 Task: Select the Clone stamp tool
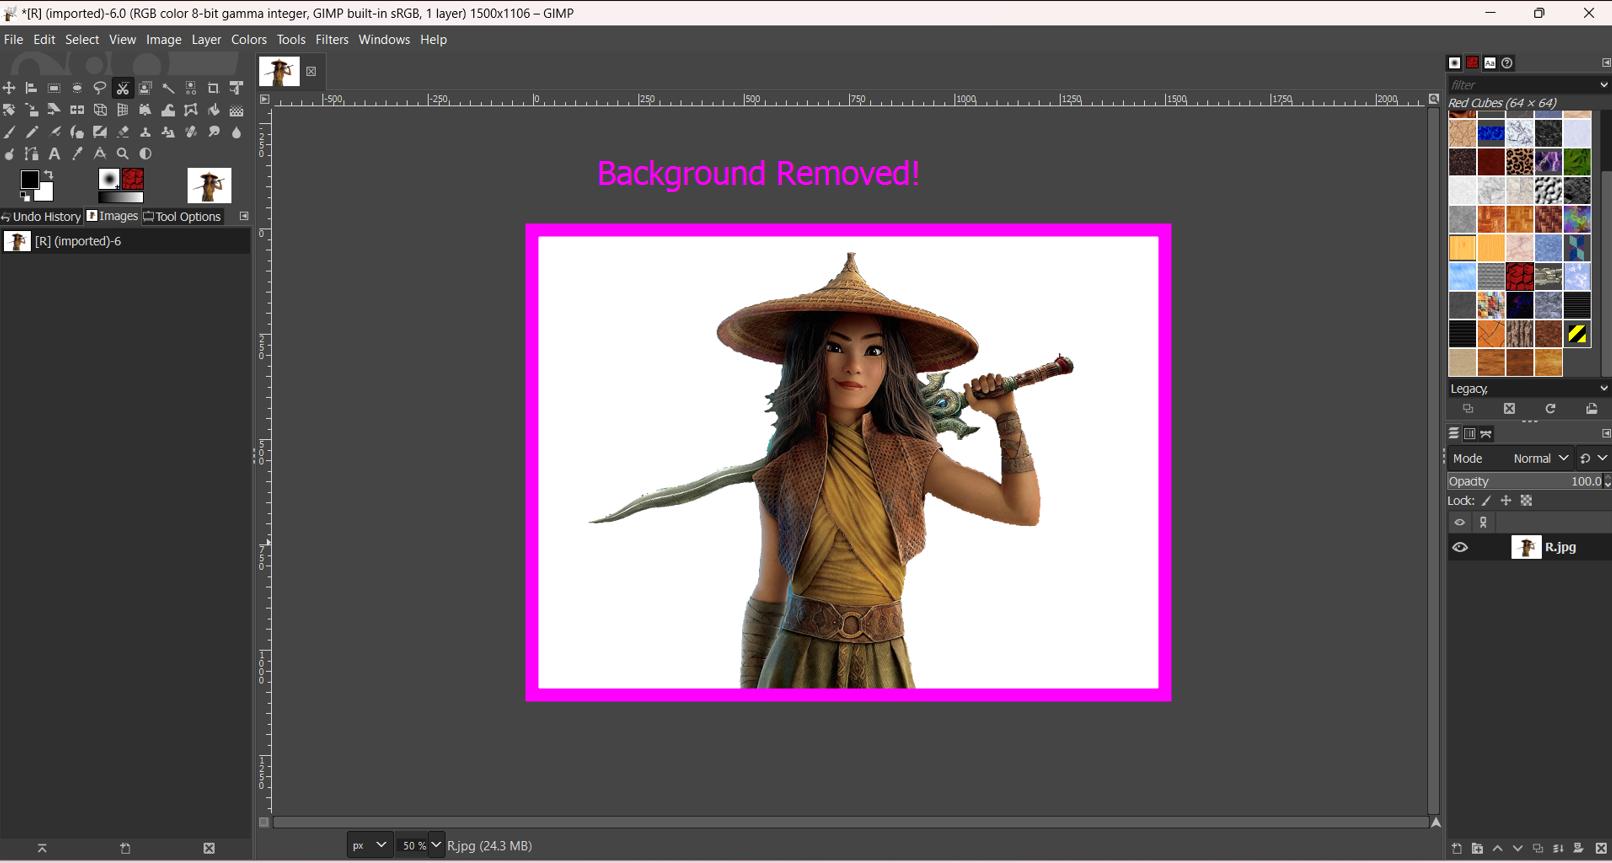click(x=145, y=132)
